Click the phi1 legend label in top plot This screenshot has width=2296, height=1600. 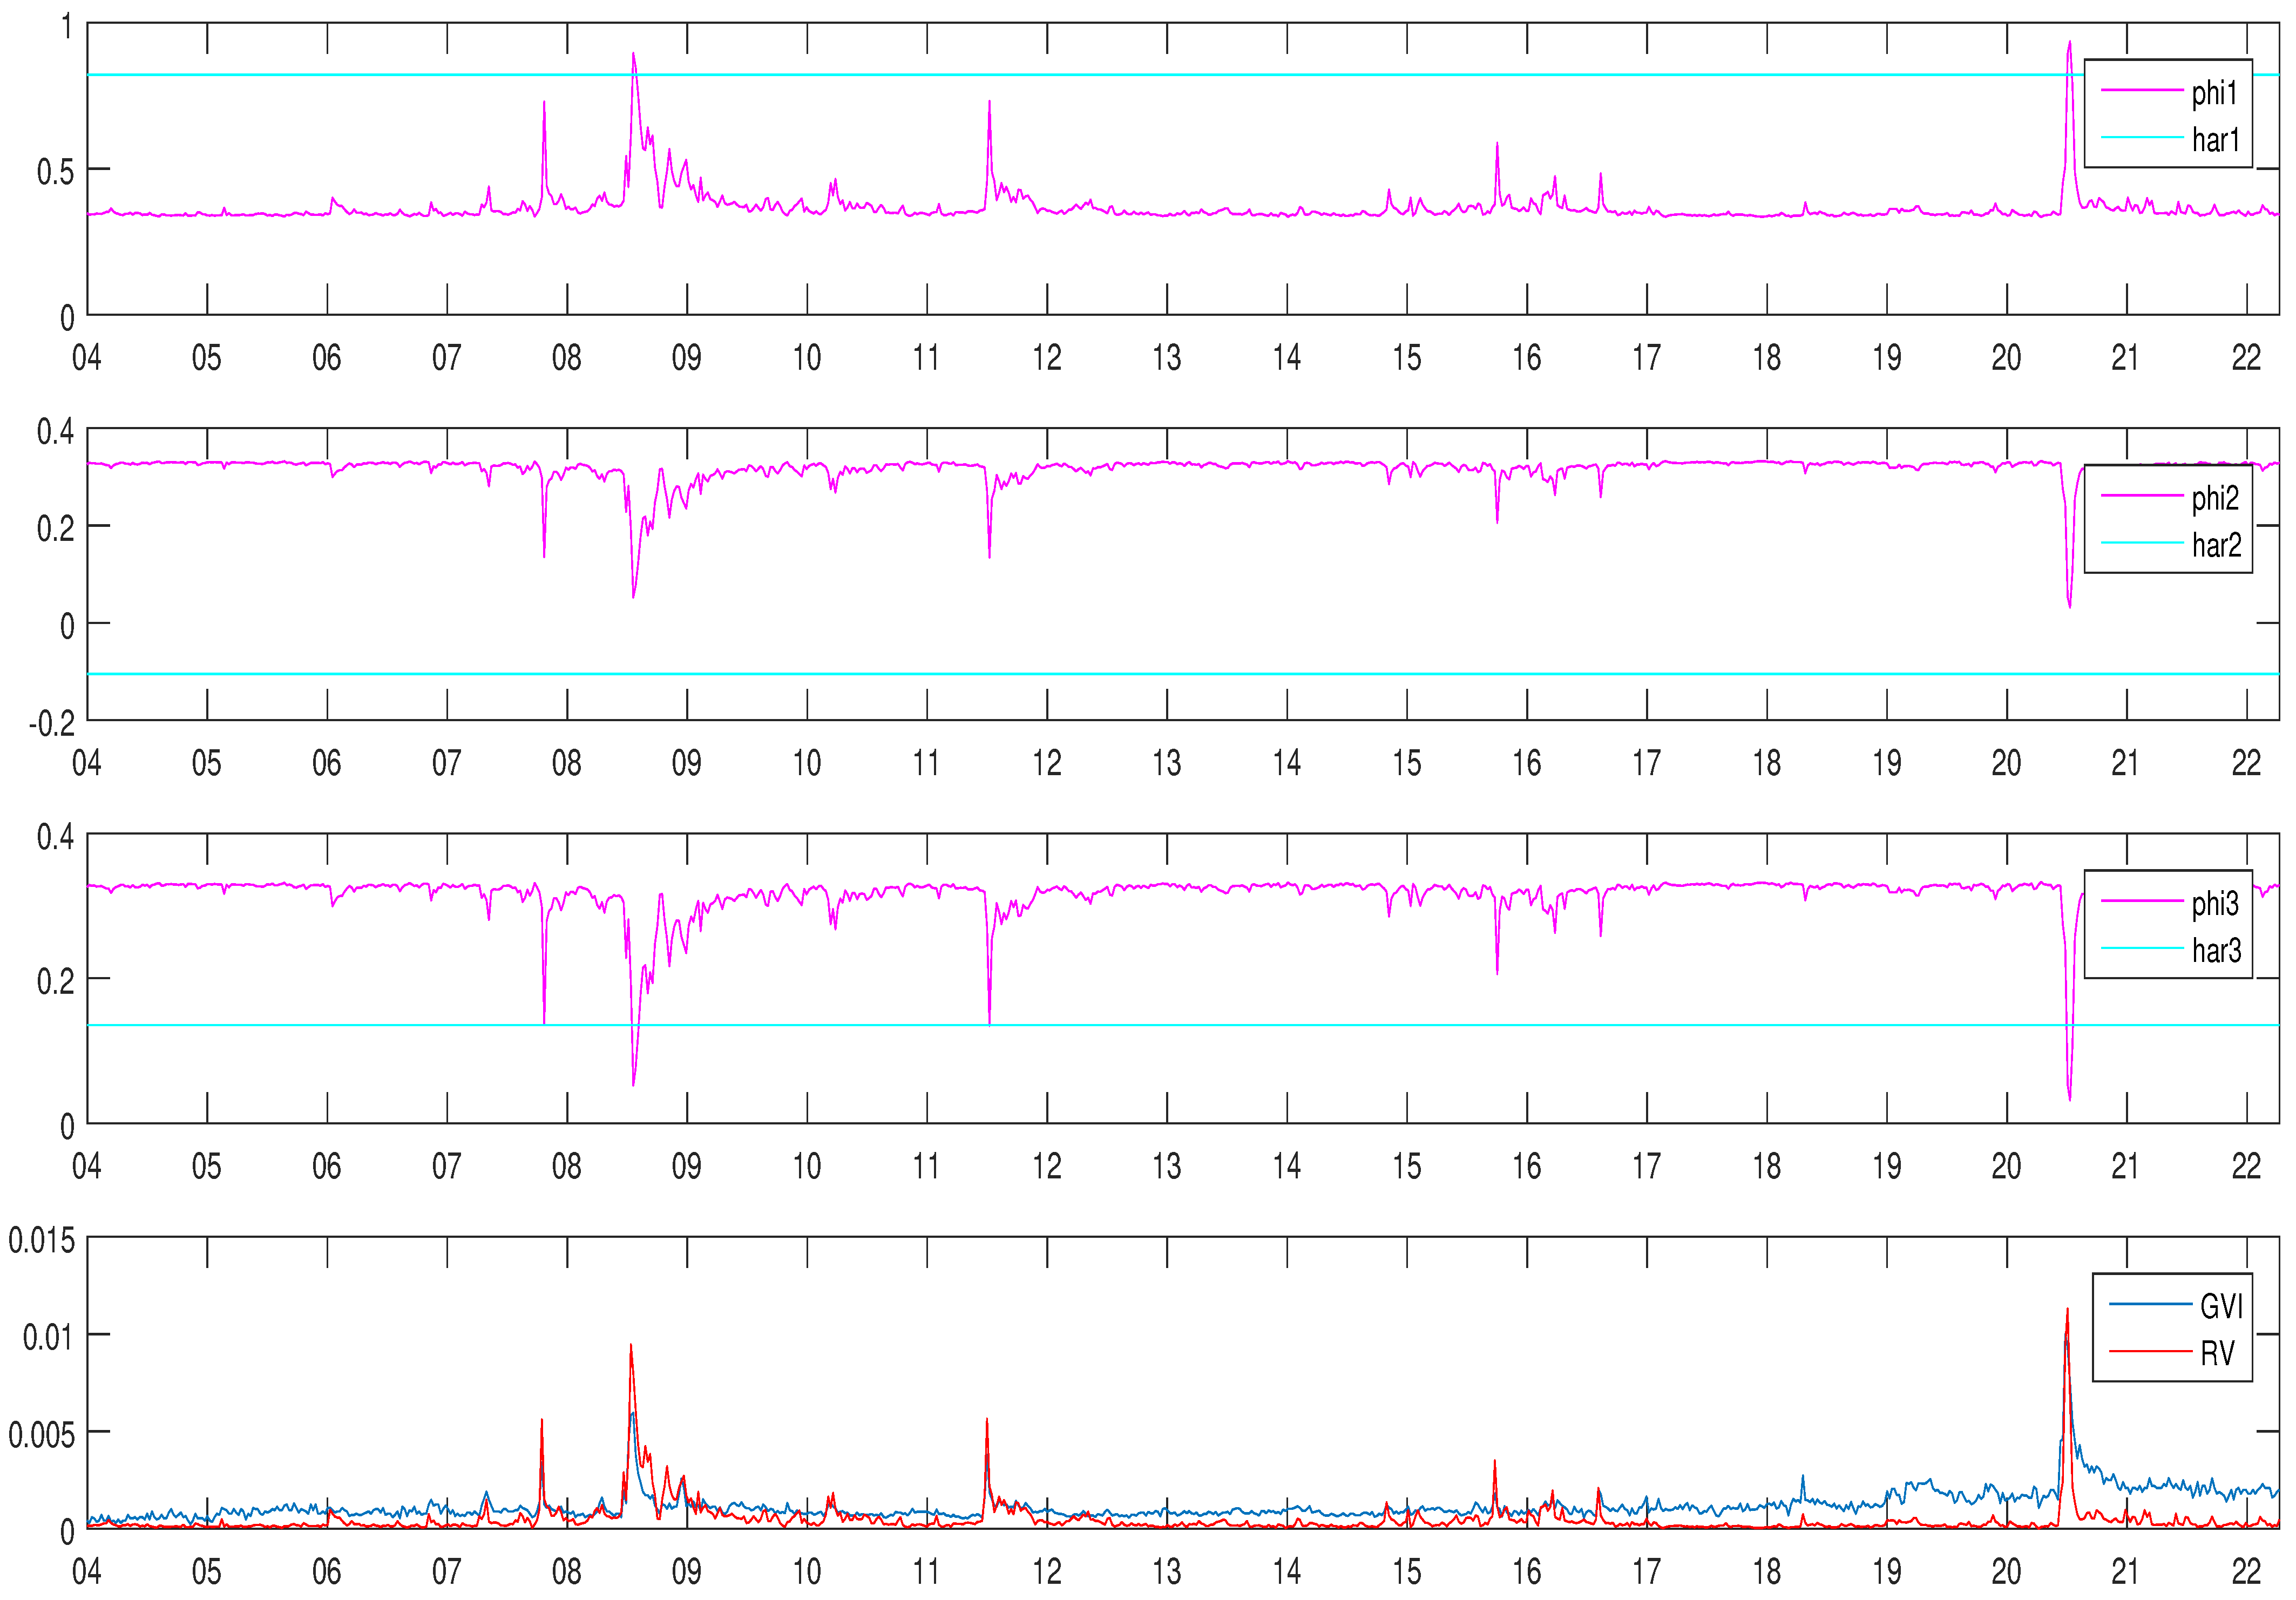click(x=2214, y=93)
